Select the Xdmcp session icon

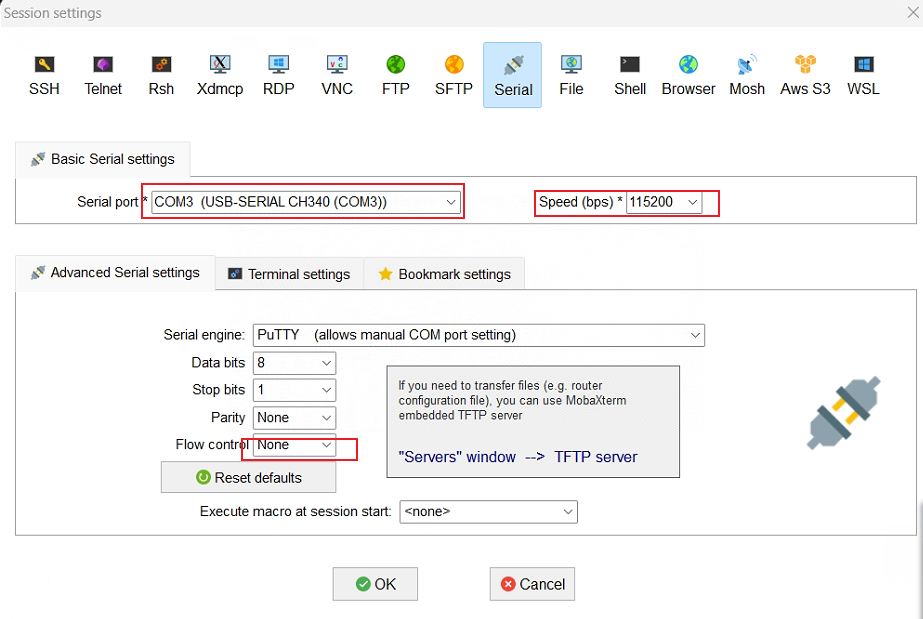[x=220, y=75]
